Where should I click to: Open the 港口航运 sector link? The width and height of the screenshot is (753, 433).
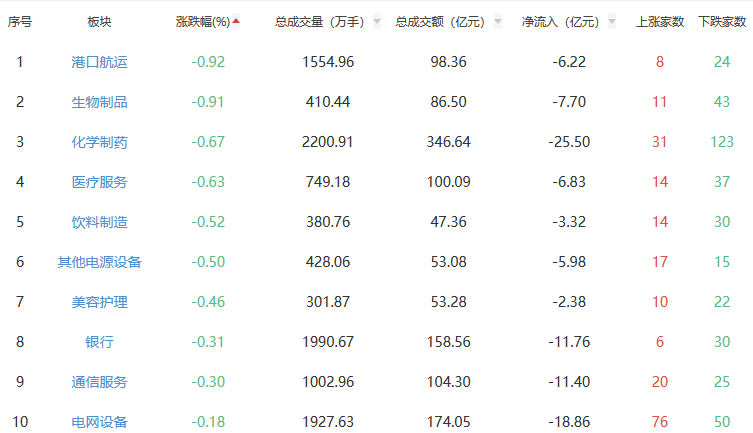tap(100, 62)
